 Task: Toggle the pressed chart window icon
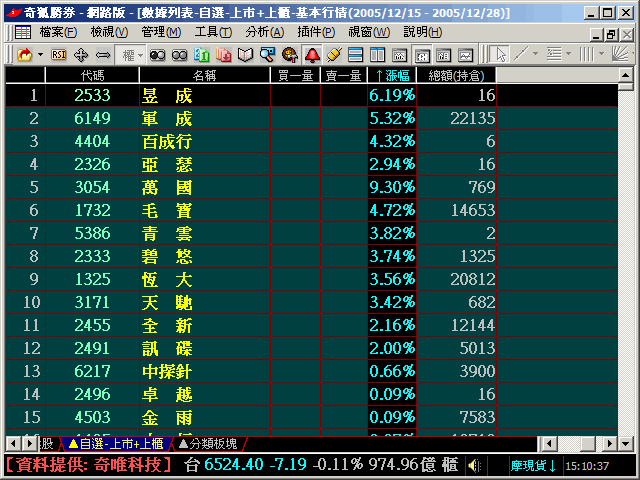tap(422, 55)
